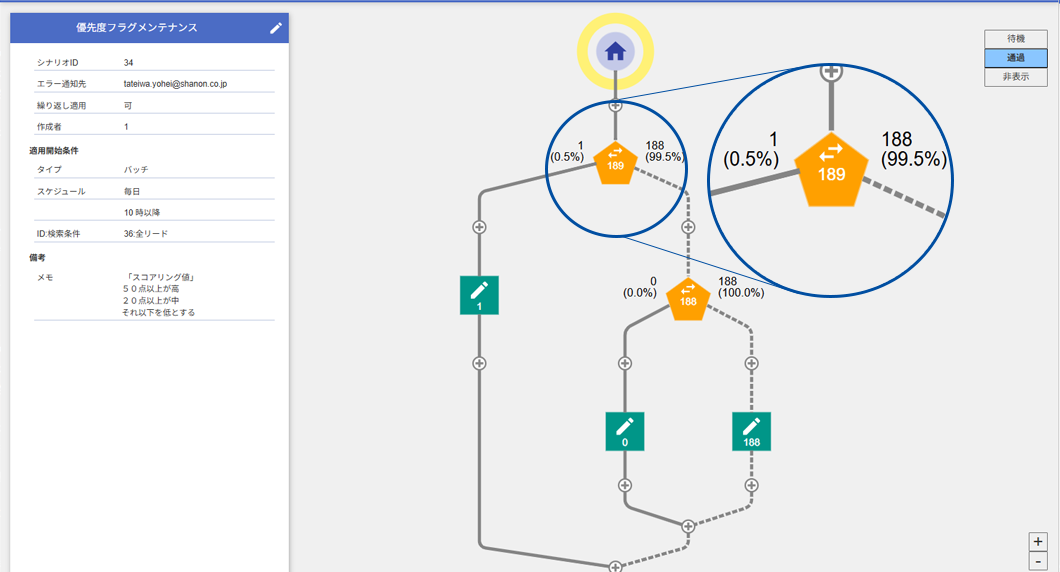This screenshot has width=1060, height=572.
Task: Open the green edit node labeled 1
Action: 479,295
